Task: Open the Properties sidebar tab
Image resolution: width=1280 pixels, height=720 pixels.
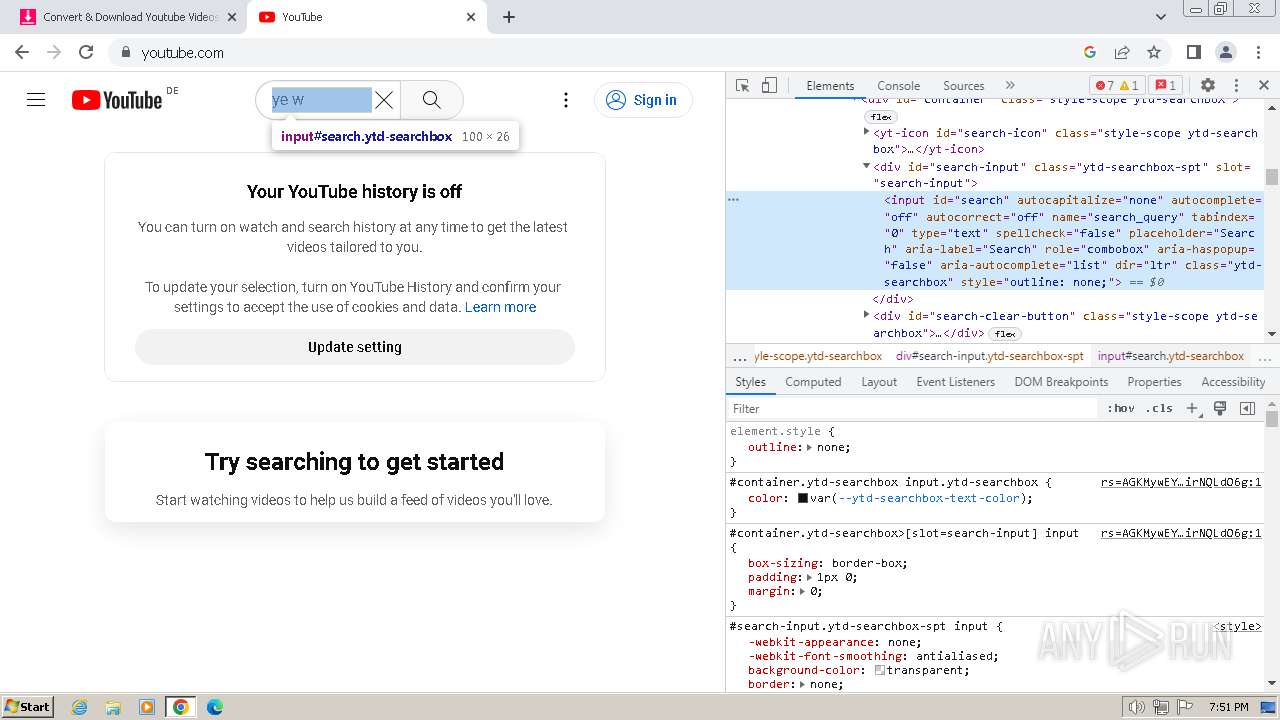Action: [1154, 382]
